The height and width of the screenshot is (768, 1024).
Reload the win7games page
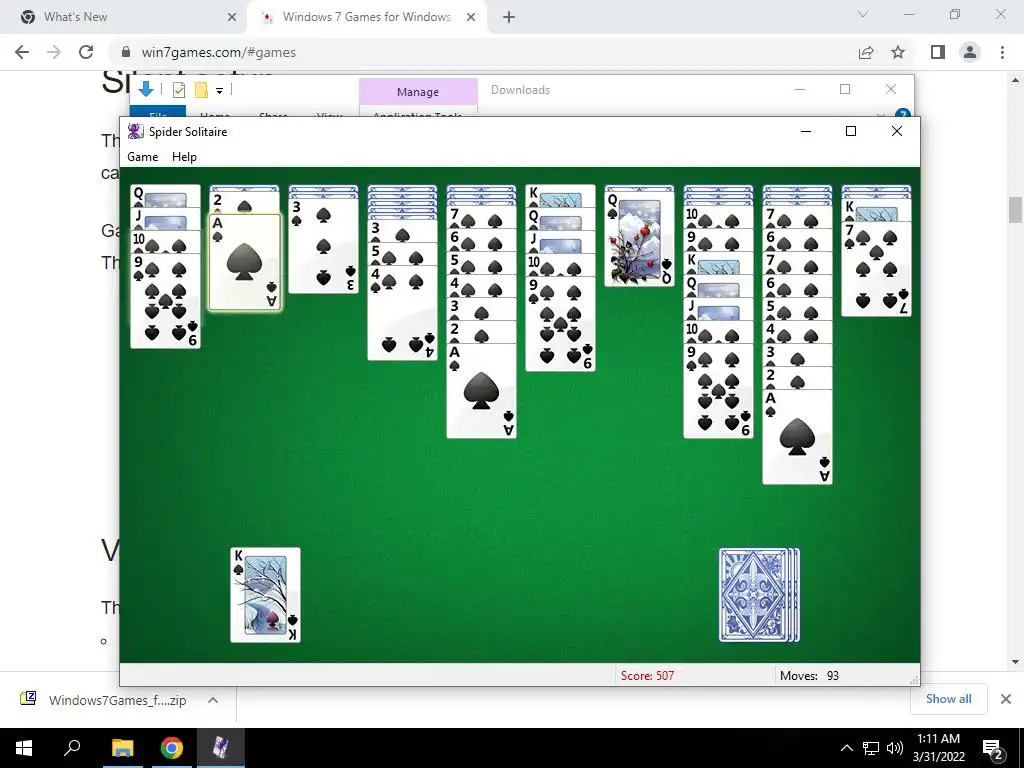pos(86,52)
